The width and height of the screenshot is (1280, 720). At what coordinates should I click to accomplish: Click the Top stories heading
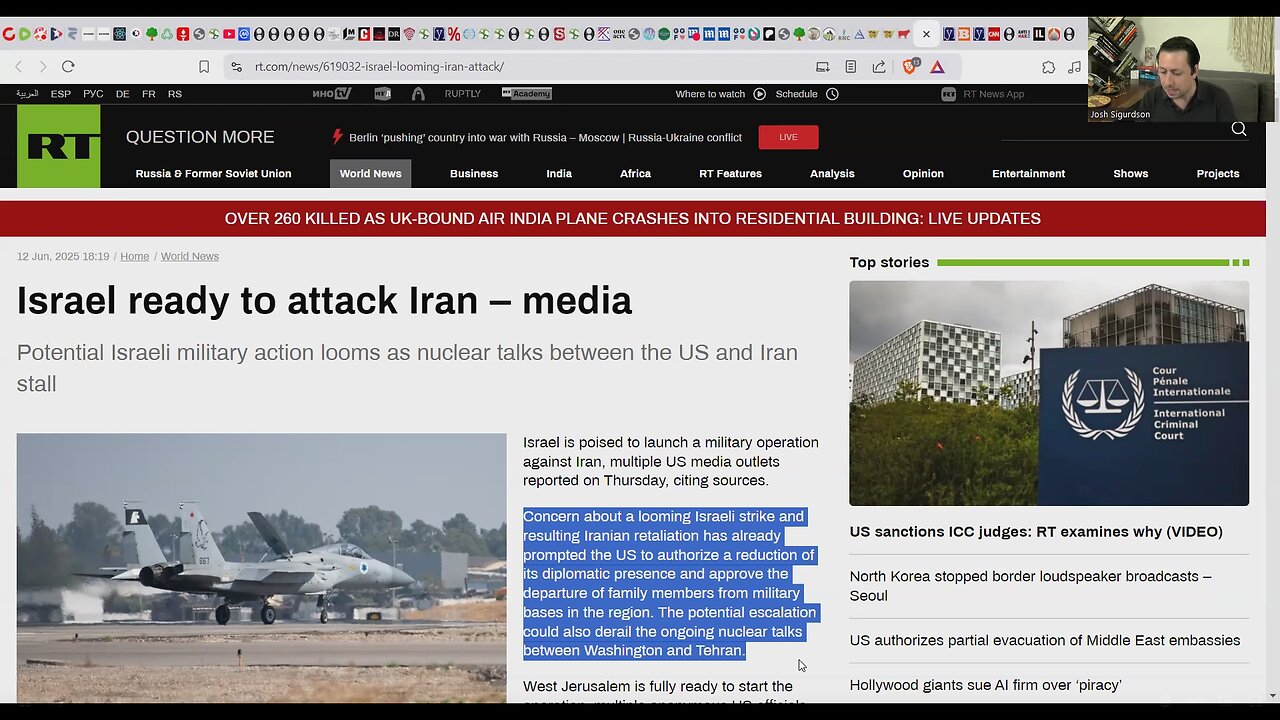889,262
